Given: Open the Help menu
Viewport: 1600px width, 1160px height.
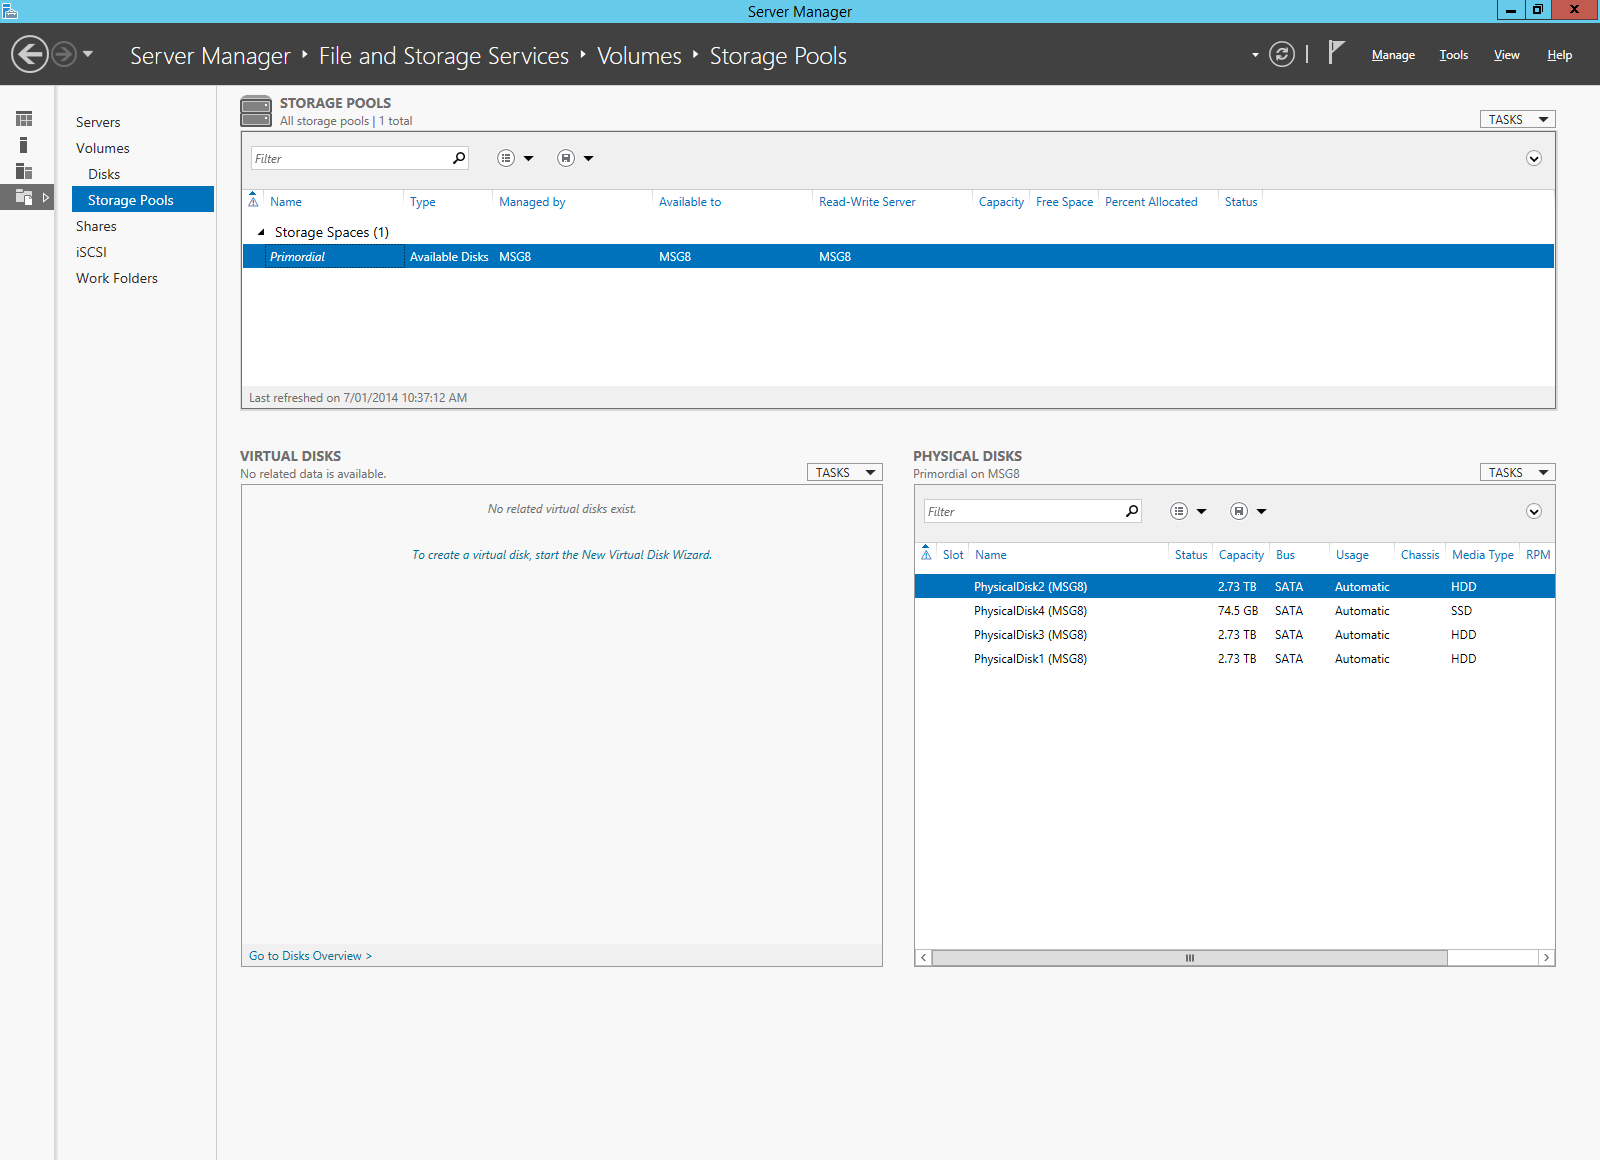Looking at the screenshot, I should click(1559, 55).
